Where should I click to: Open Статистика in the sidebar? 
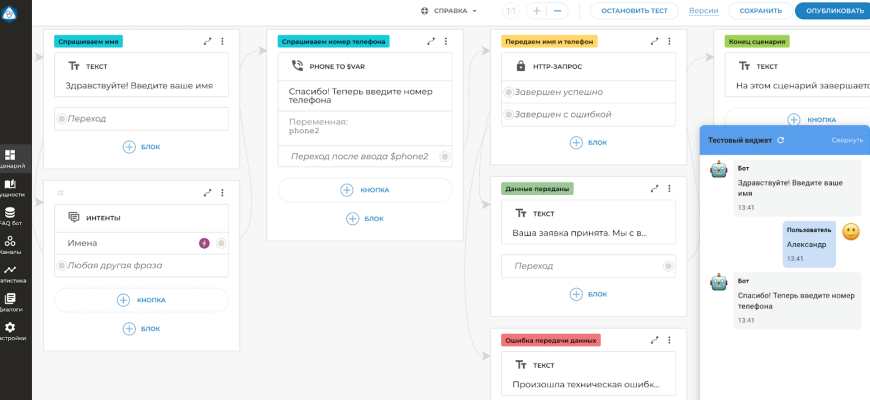[x=10, y=273]
